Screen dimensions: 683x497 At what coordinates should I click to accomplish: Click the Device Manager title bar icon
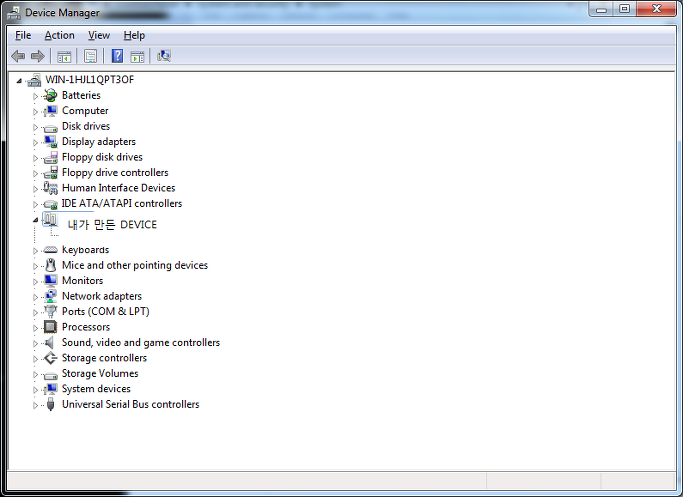point(14,13)
